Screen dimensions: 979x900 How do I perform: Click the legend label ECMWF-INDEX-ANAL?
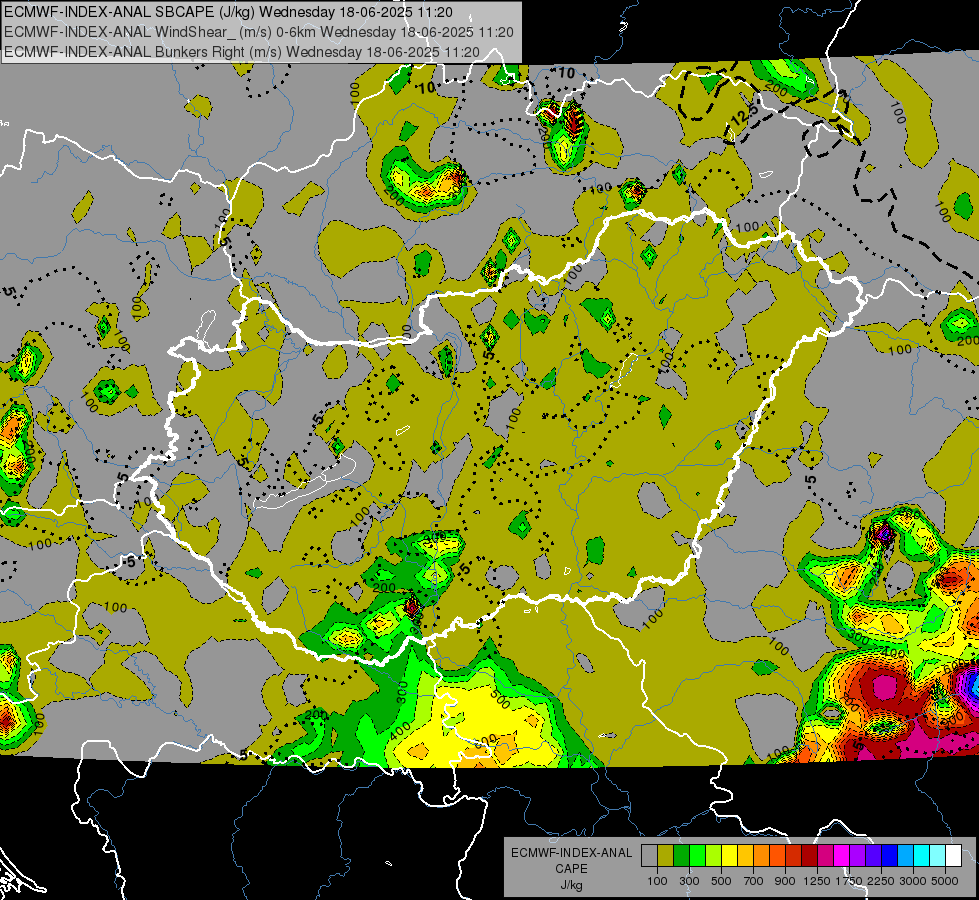click(x=571, y=853)
